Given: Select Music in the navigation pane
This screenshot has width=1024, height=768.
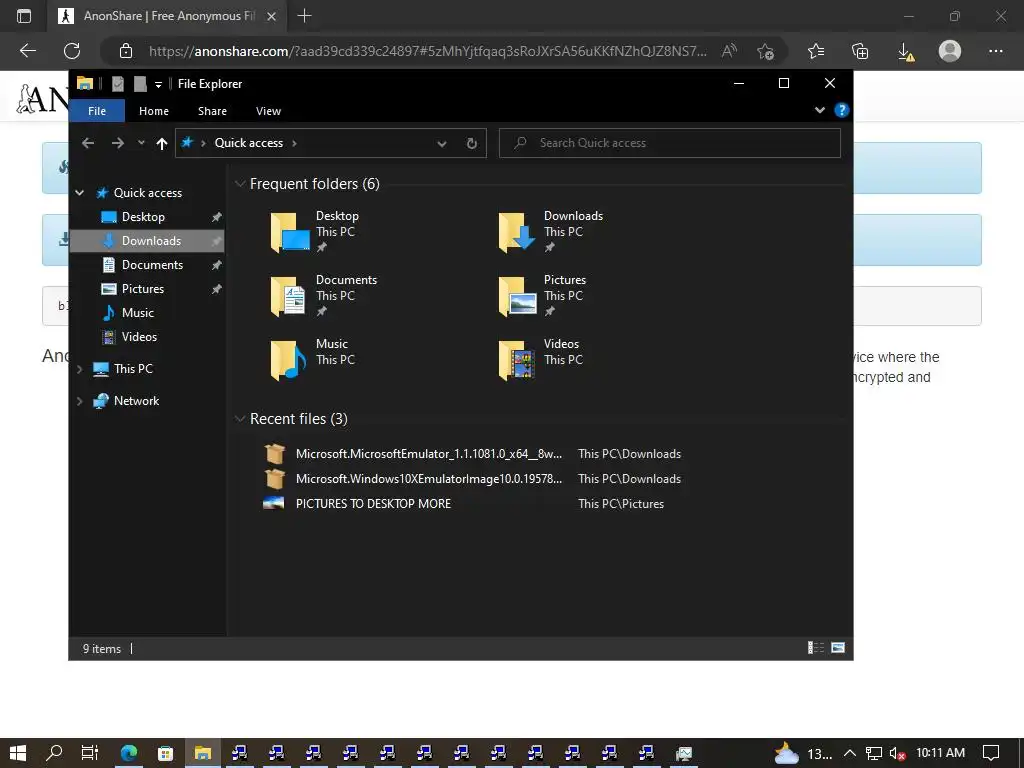Looking at the screenshot, I should (x=137, y=313).
